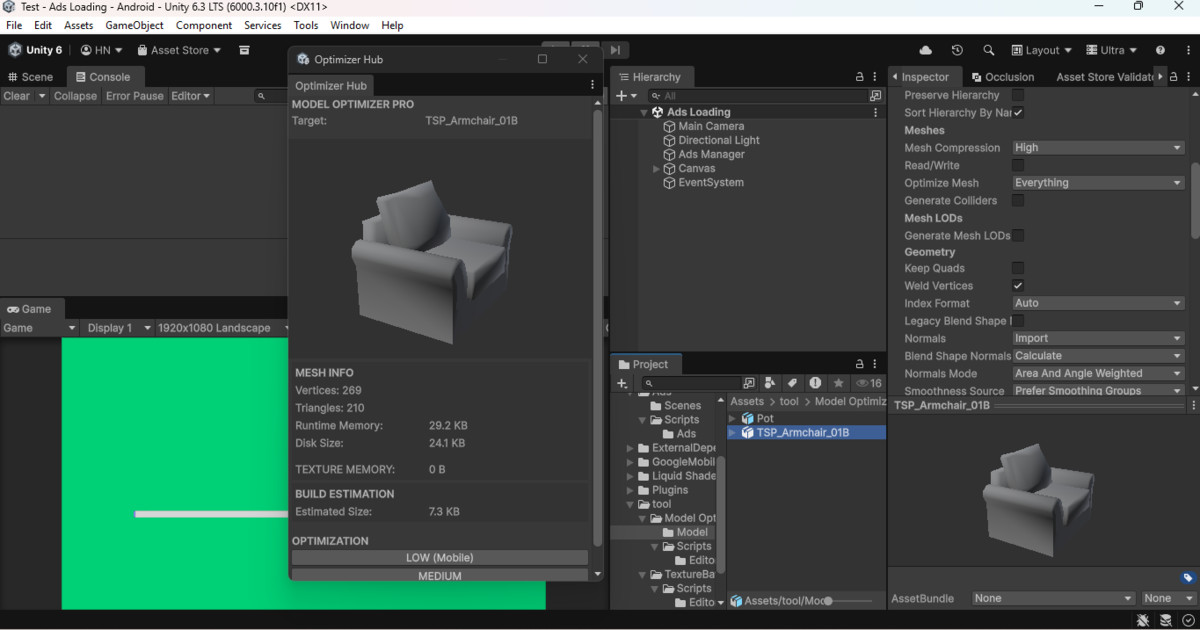
Task: Click the Unity 6 logo in the toolbar
Action: point(15,50)
